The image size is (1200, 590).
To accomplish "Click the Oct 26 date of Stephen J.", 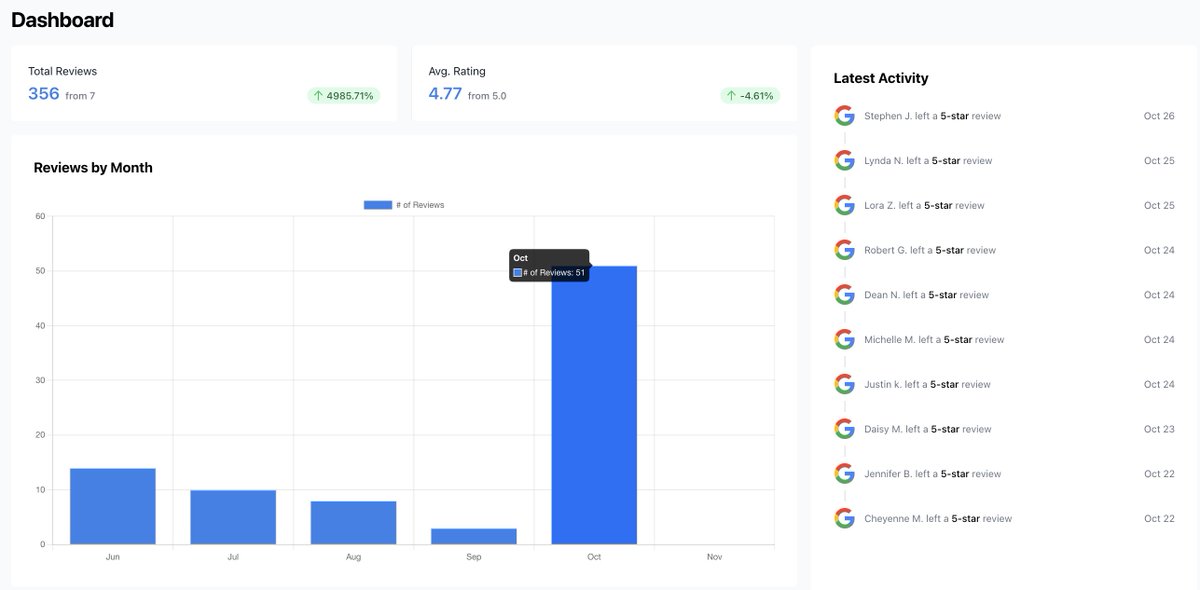I will 1159,116.
